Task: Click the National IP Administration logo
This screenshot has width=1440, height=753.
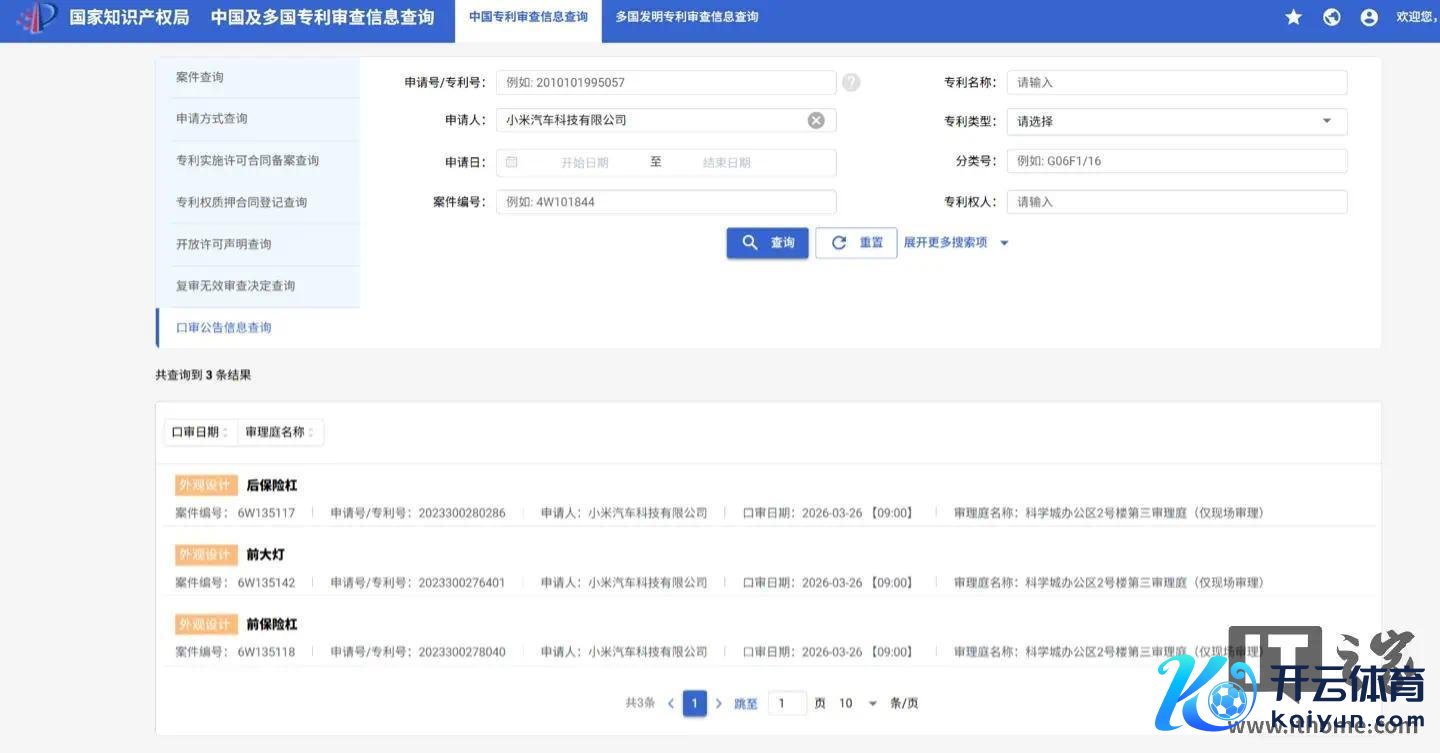Action: coord(36,18)
